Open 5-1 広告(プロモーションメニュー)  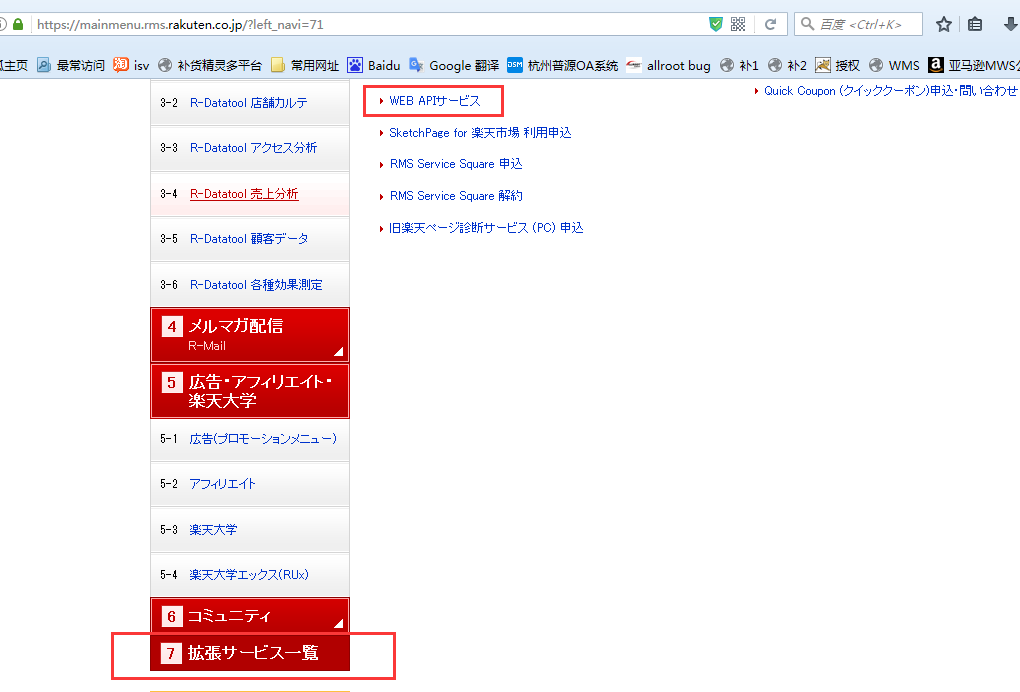click(x=263, y=439)
